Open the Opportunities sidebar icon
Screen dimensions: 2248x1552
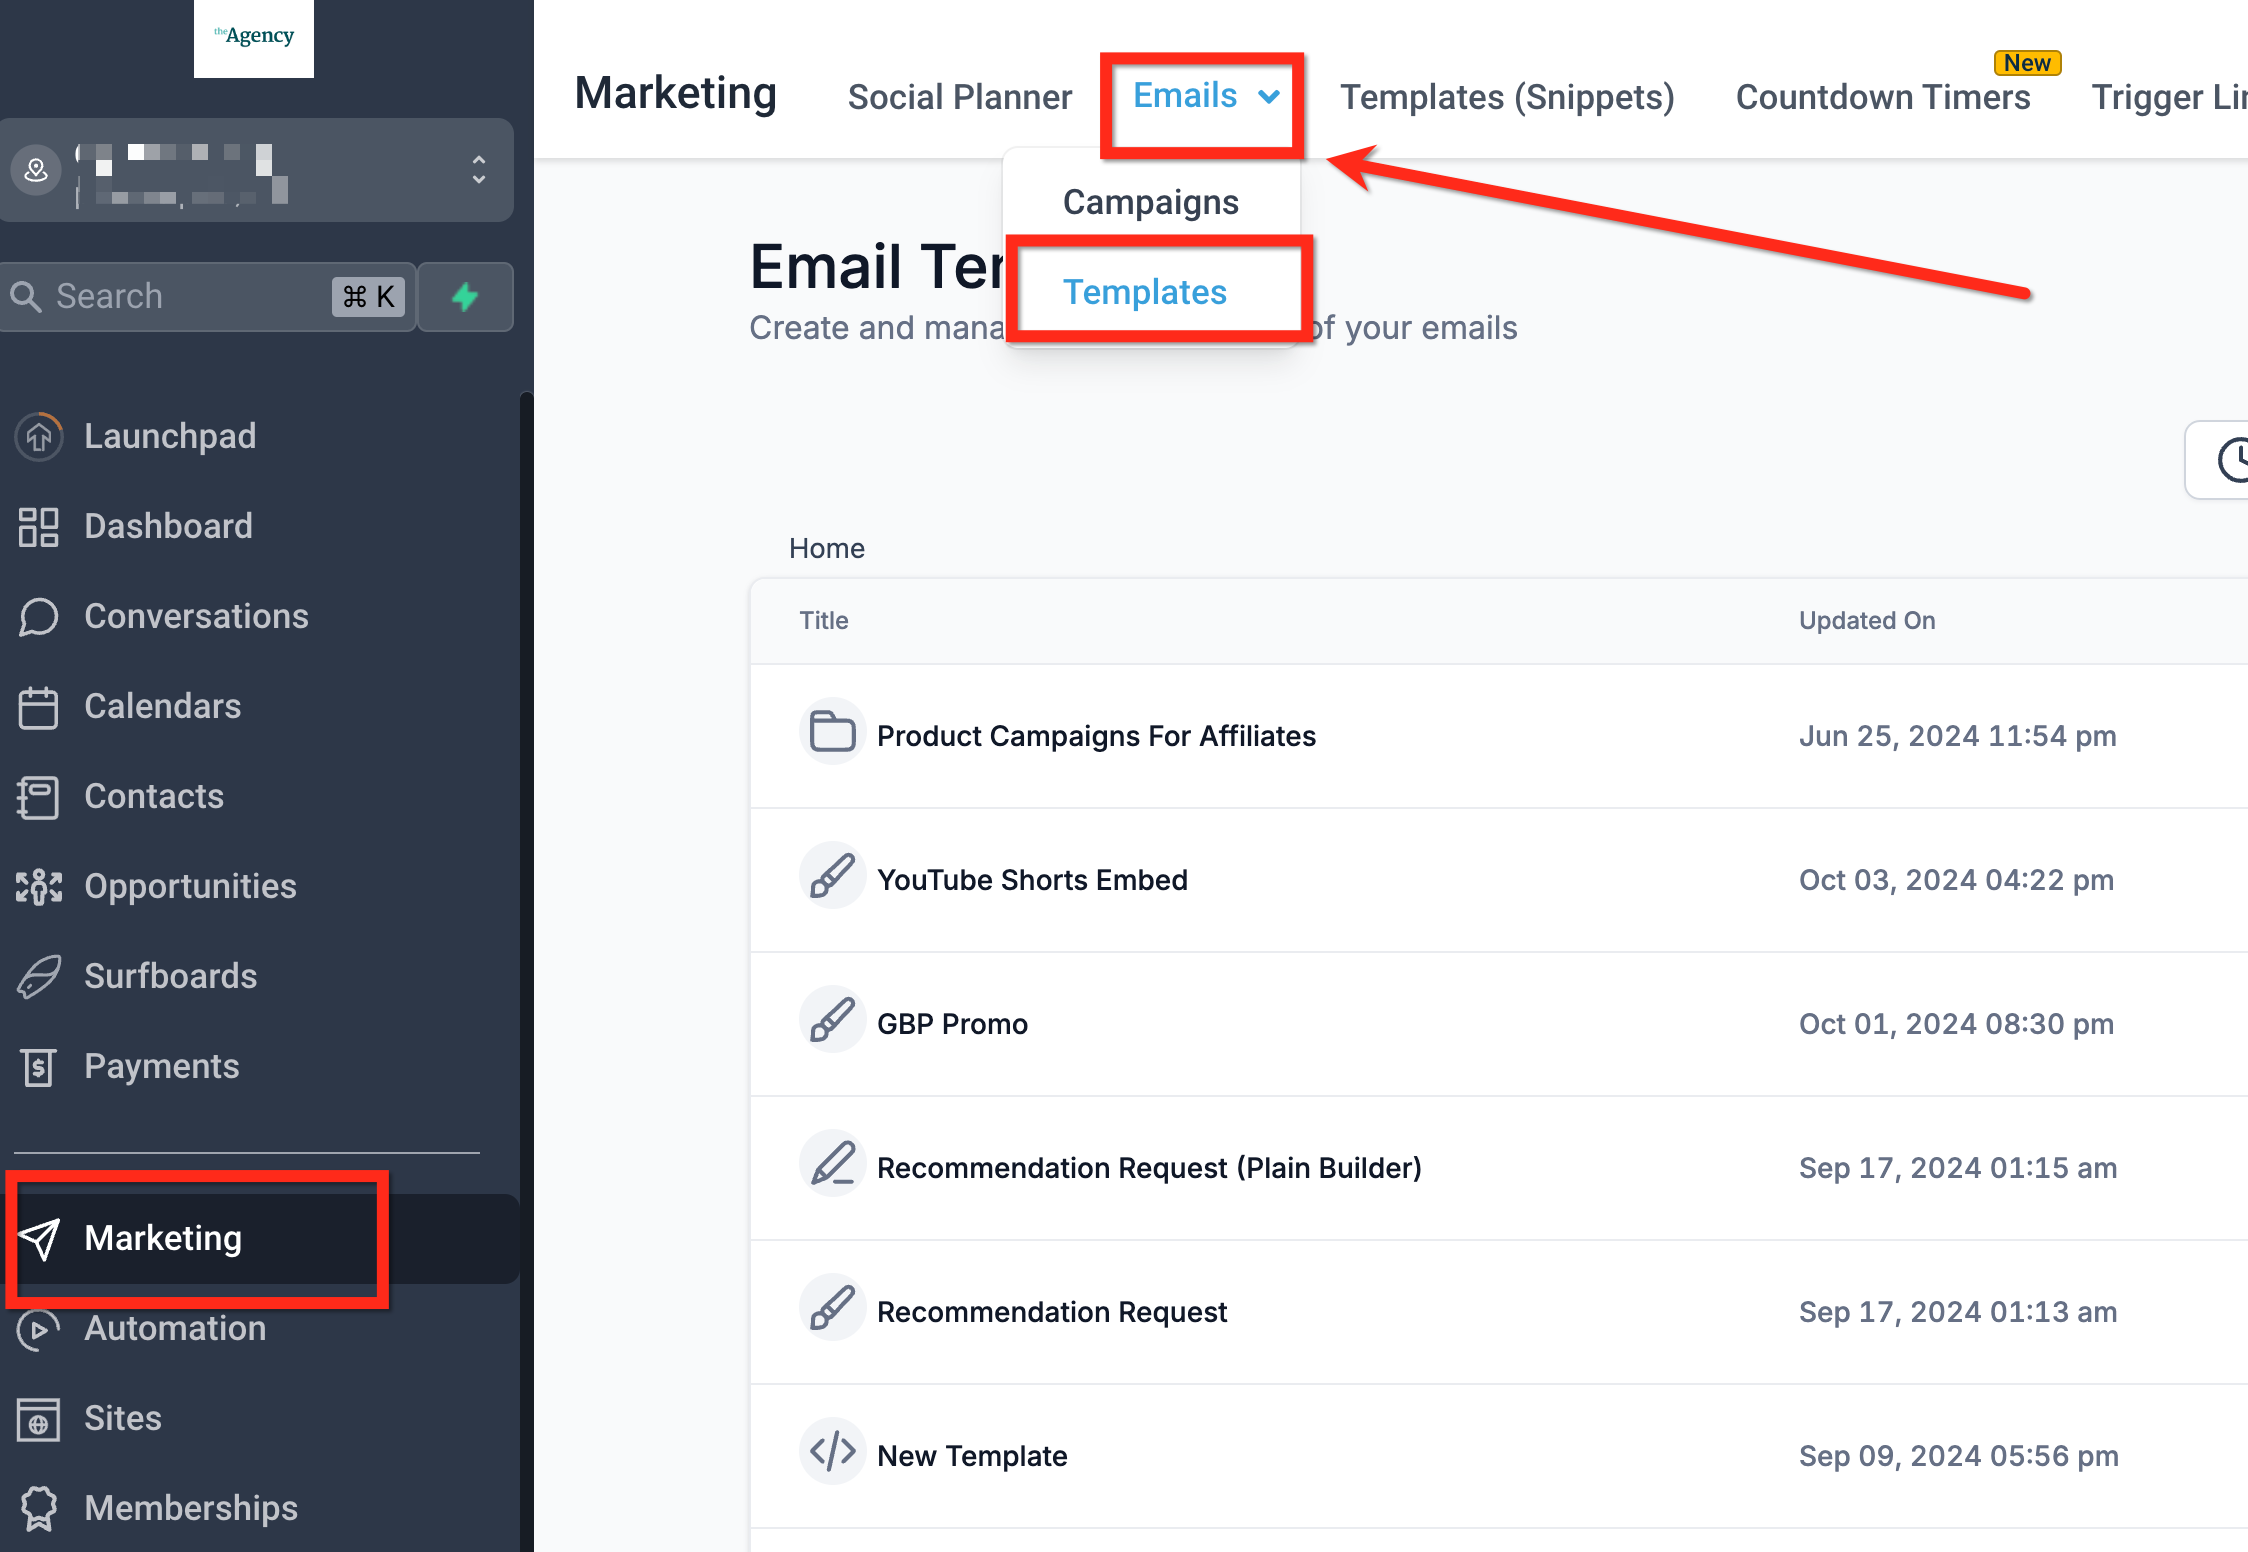tap(39, 887)
